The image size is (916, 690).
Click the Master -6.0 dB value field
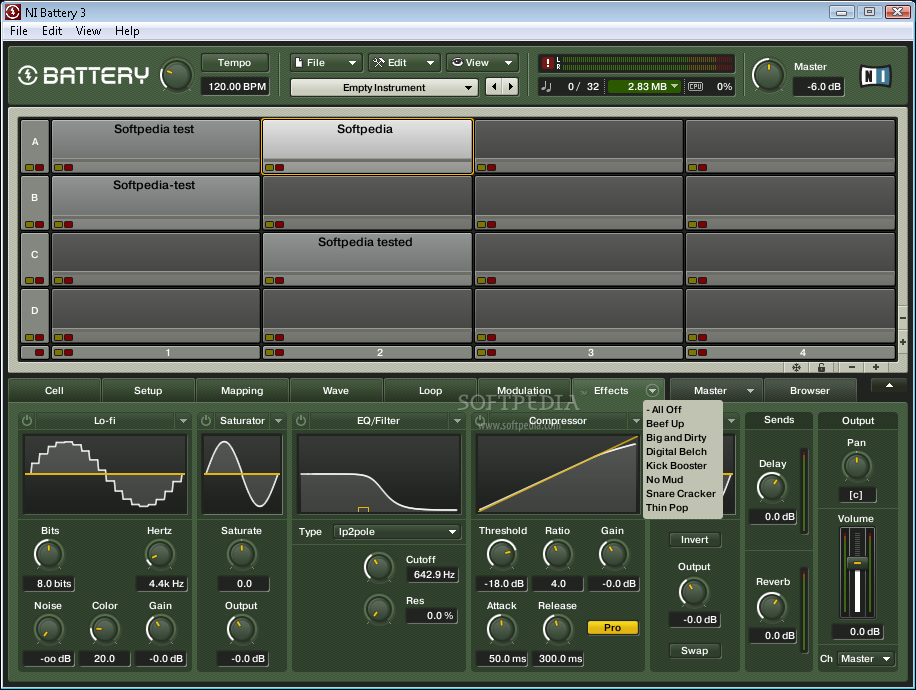819,86
